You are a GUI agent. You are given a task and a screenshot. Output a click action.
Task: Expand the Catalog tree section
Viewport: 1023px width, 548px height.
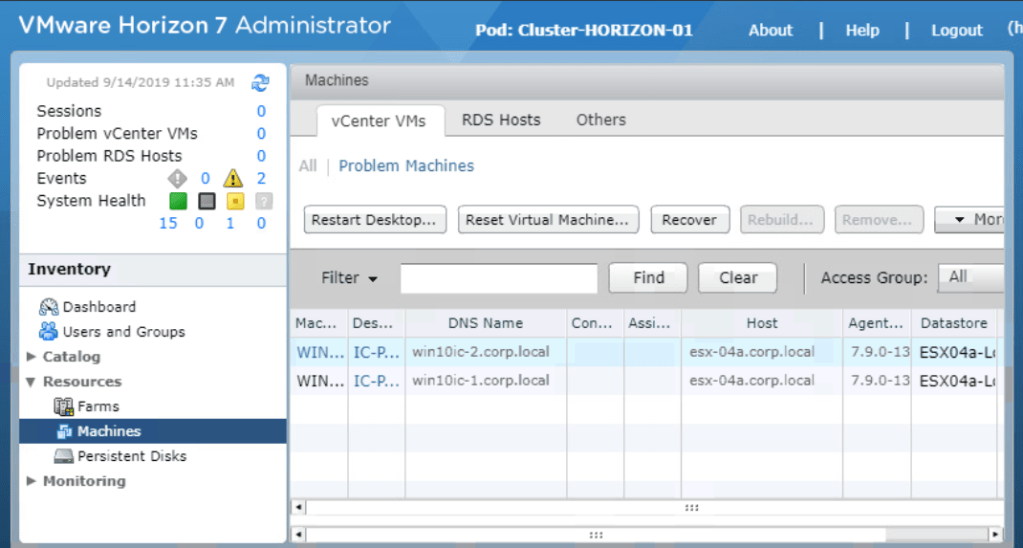coord(32,357)
